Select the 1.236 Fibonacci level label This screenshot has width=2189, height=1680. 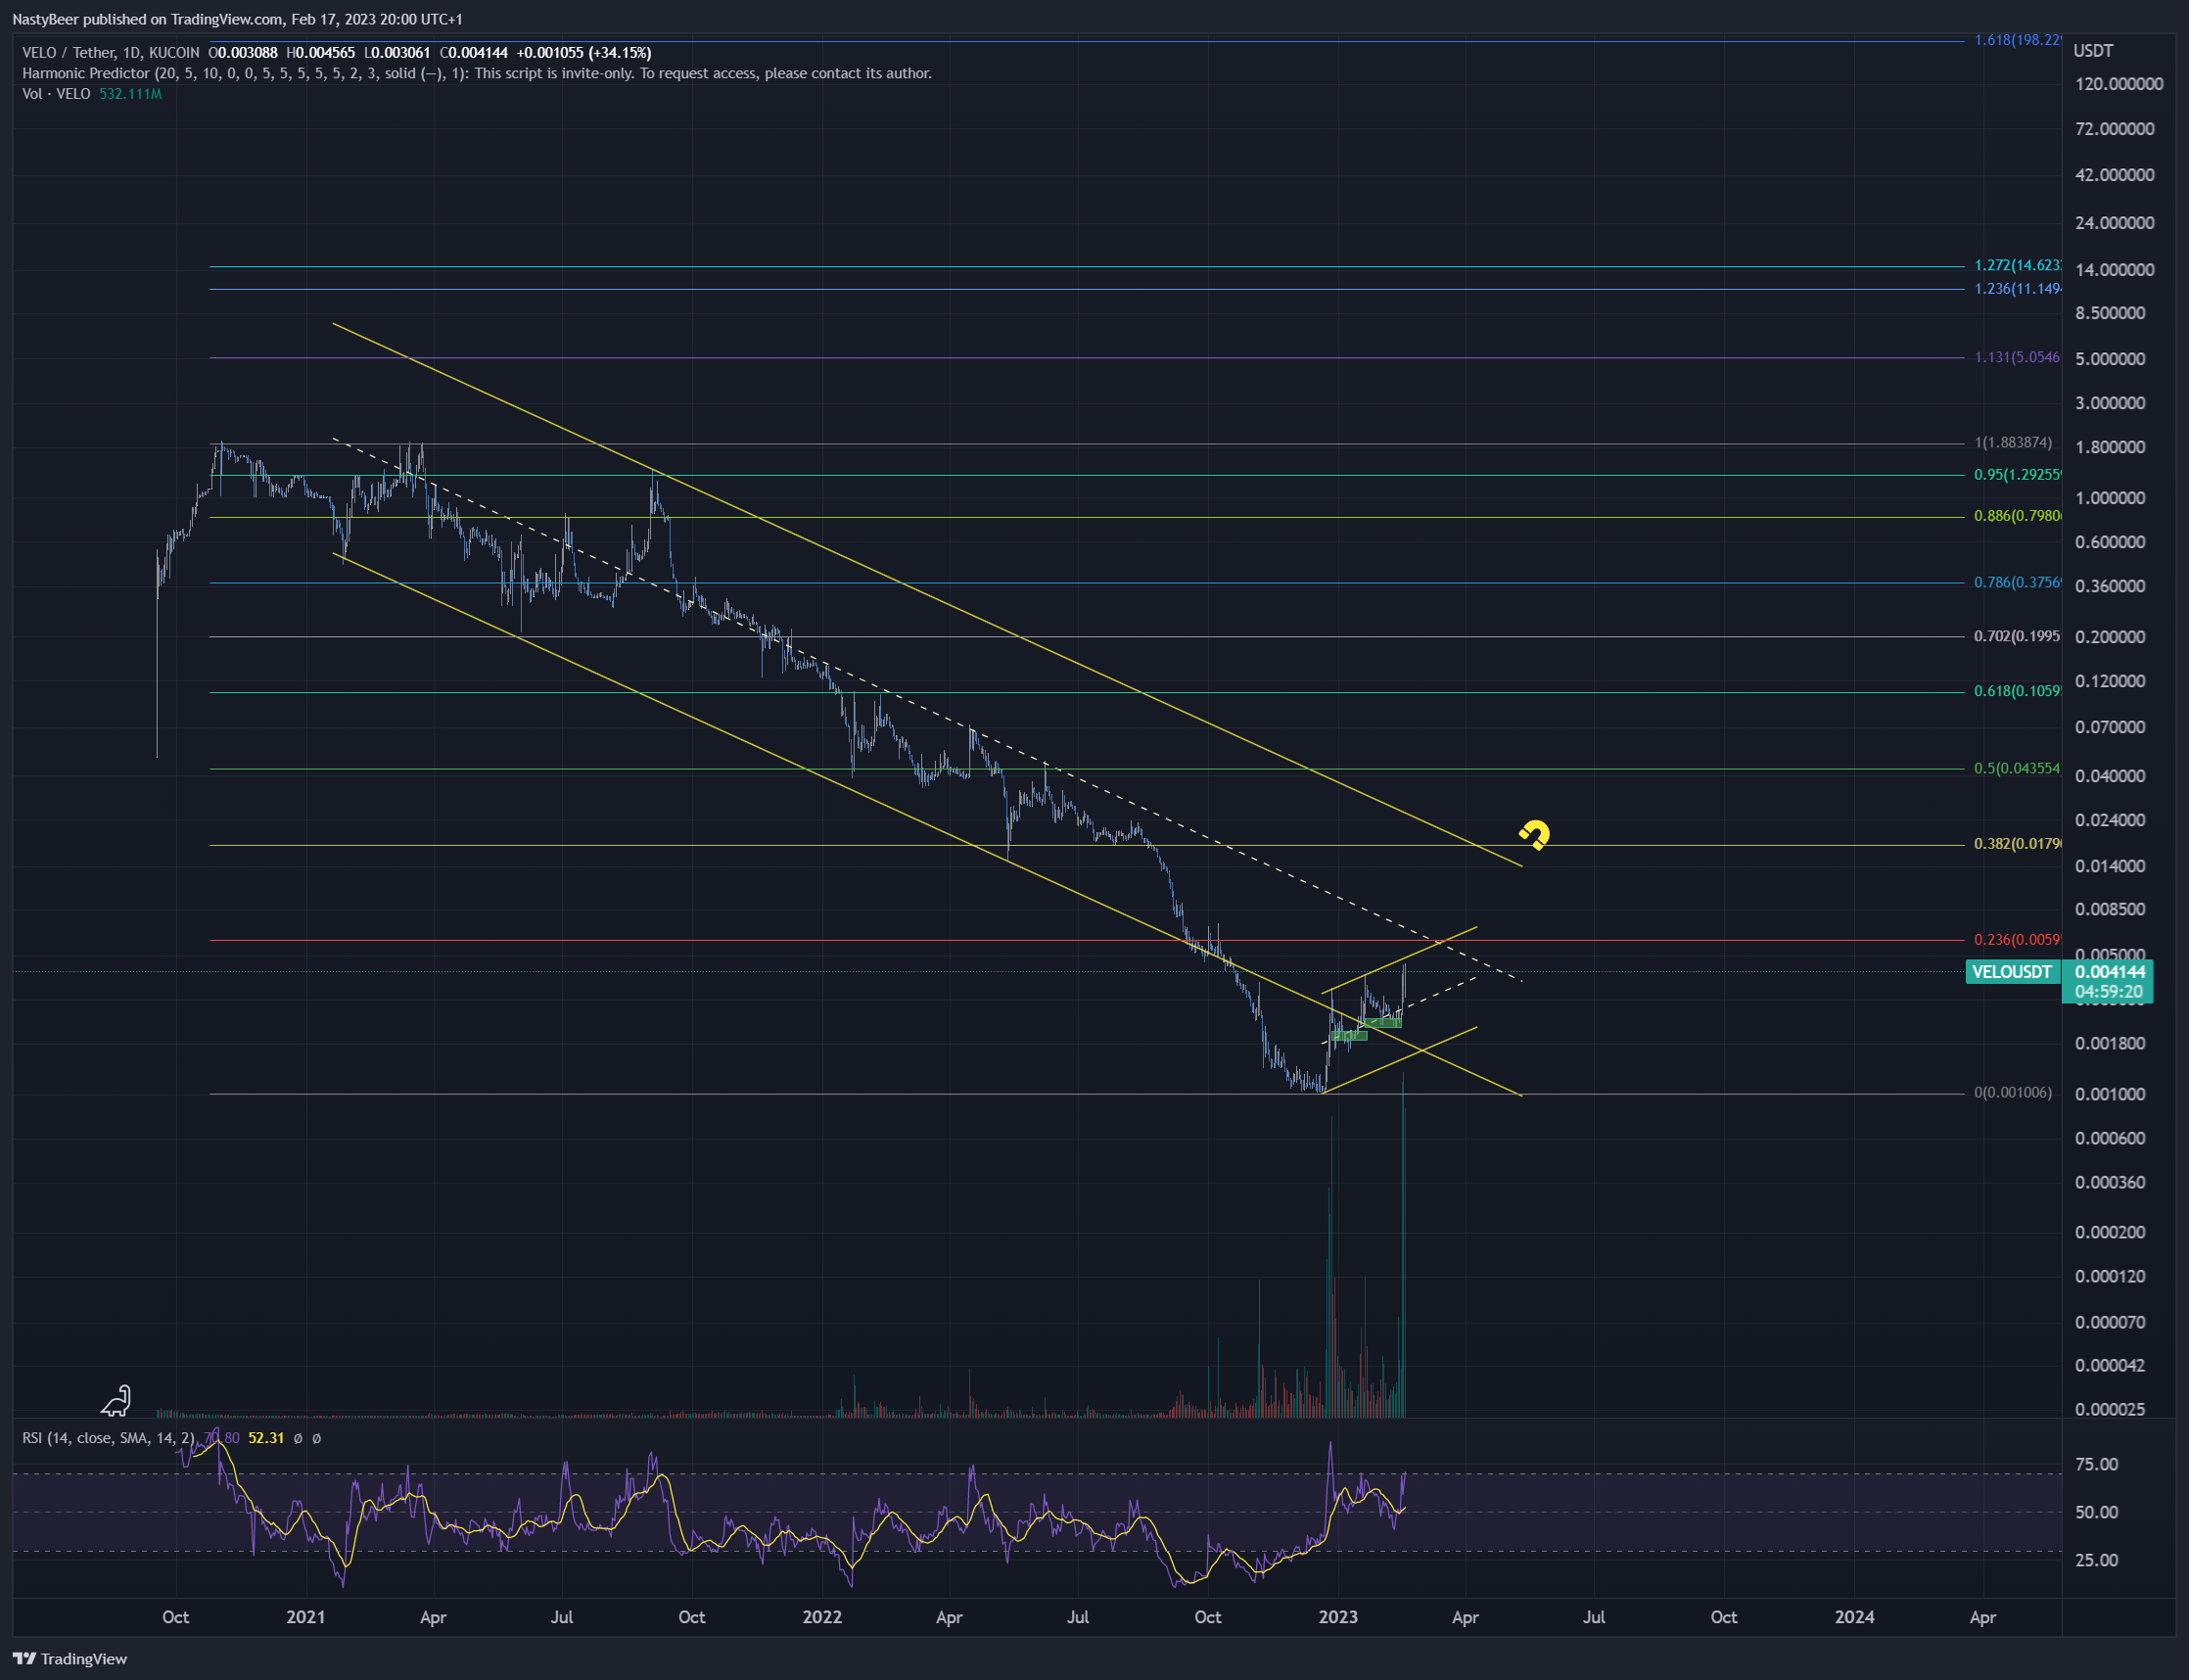(2016, 289)
